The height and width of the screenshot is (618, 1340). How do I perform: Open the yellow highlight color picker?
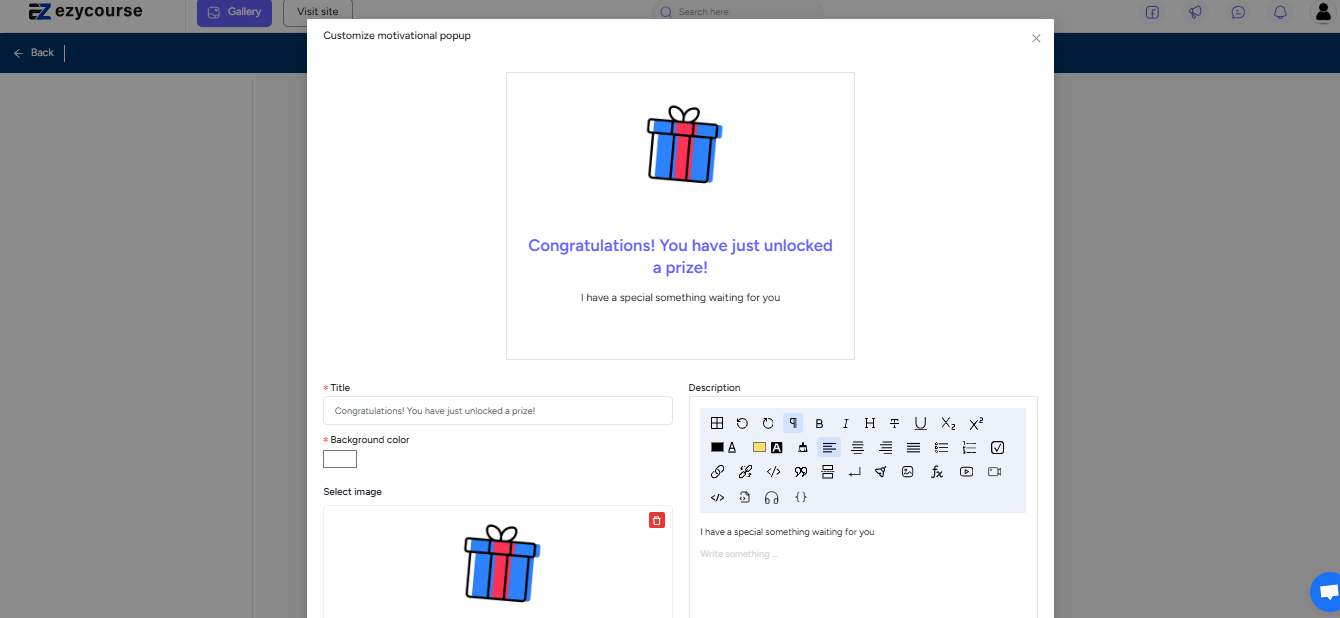(x=767, y=447)
